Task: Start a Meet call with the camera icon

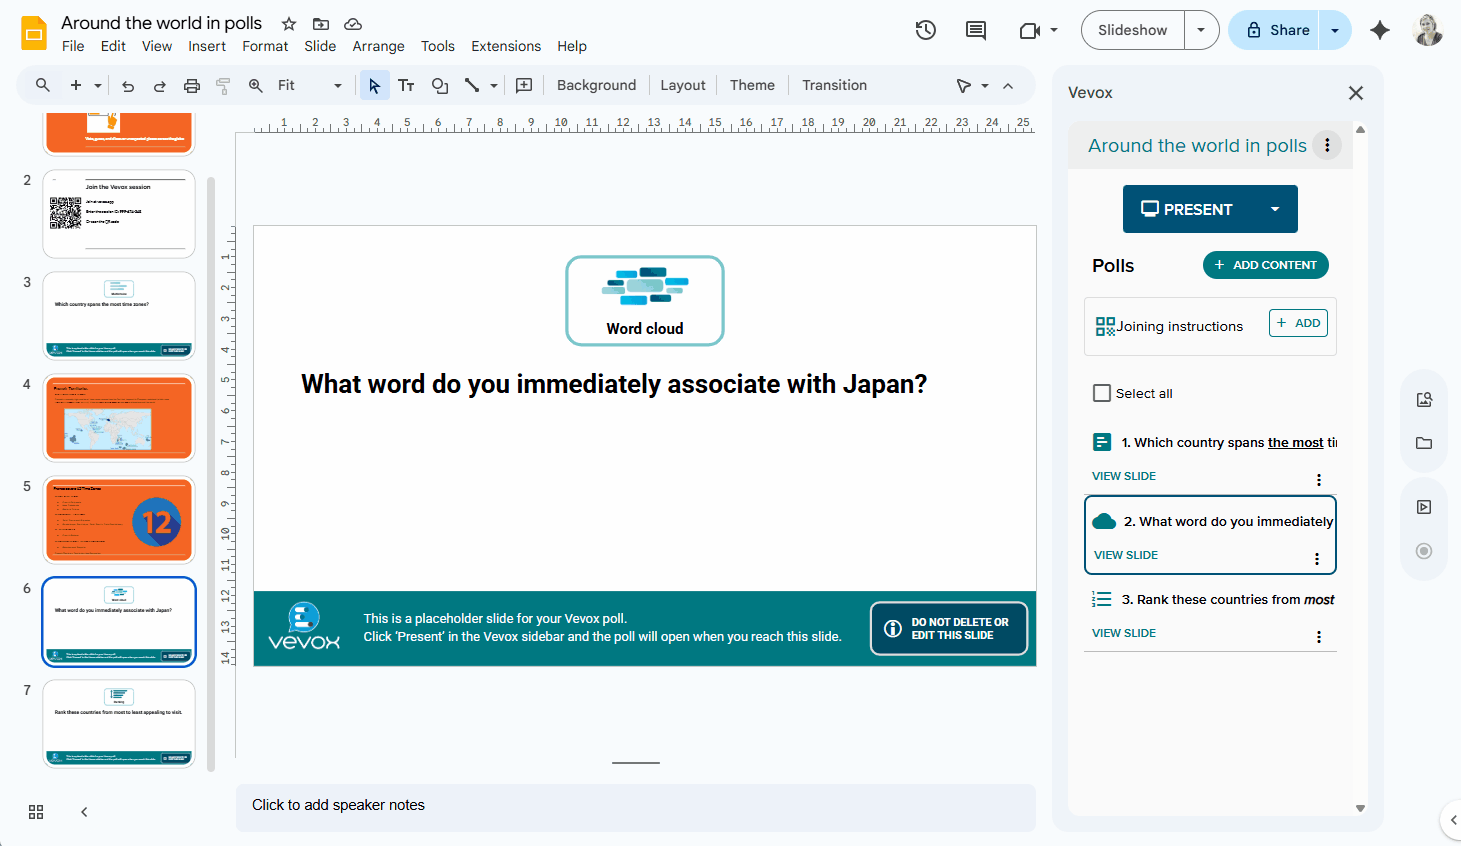Action: (1031, 30)
